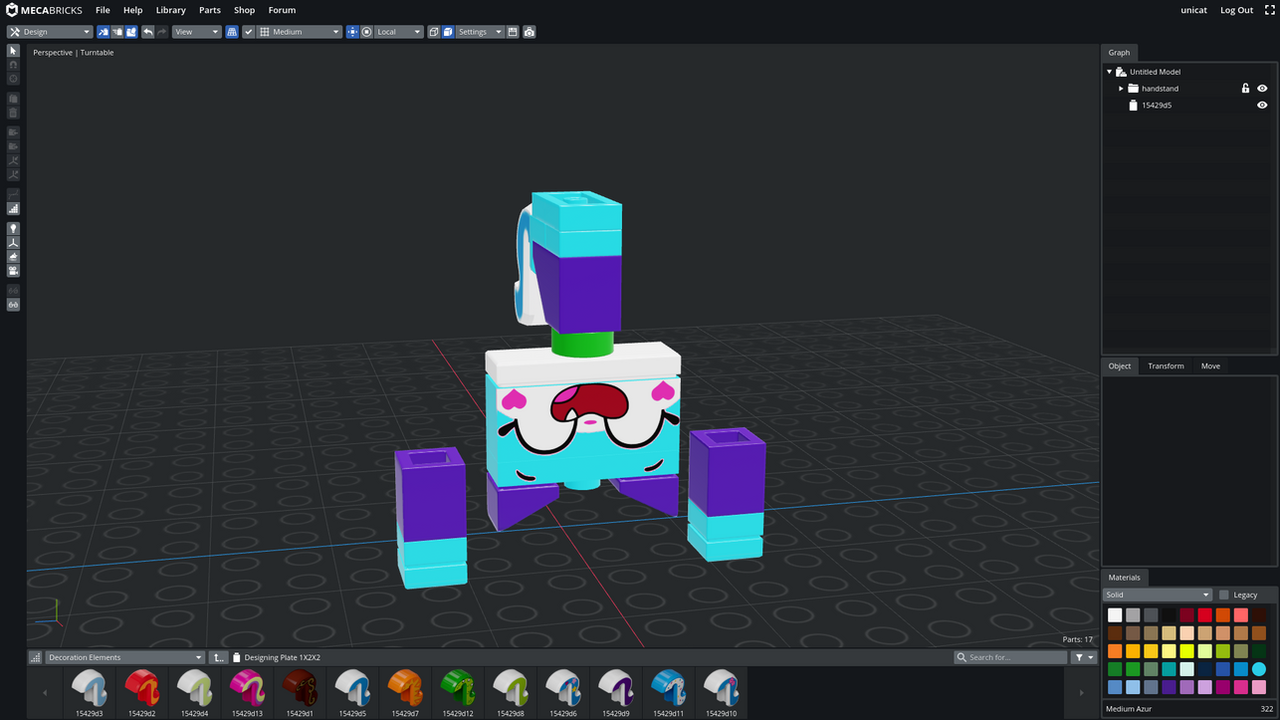1280x720 pixels.
Task: Open the Help menu
Action: pos(133,10)
